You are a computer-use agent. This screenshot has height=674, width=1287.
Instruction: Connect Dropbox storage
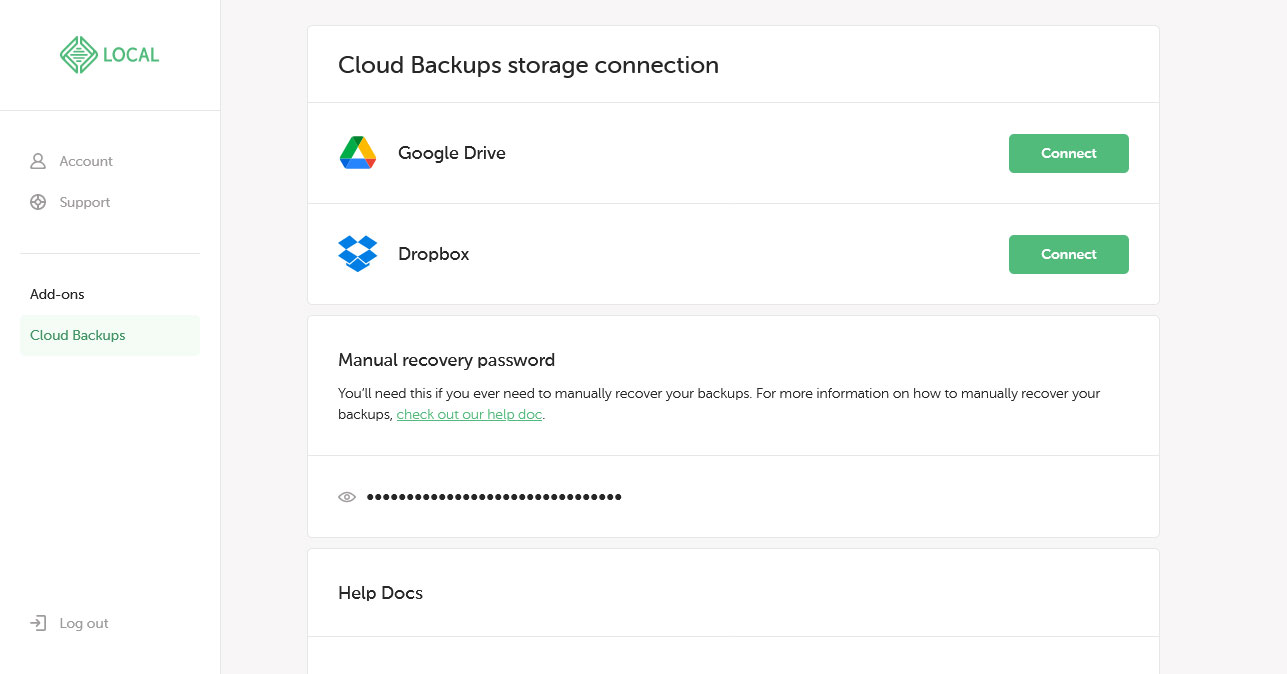(x=1069, y=254)
